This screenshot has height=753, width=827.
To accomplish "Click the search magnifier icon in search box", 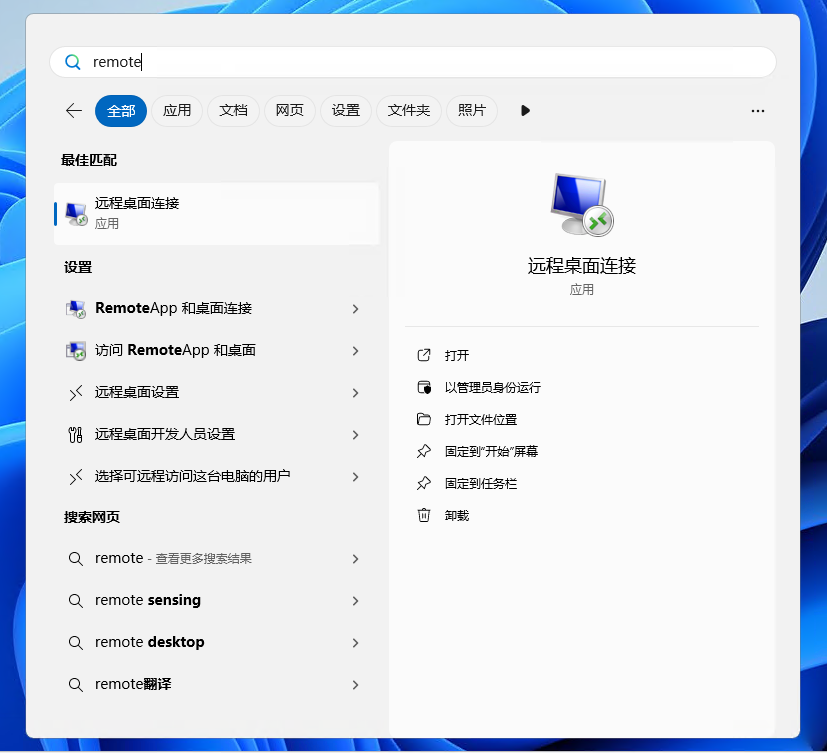I will 72,62.
